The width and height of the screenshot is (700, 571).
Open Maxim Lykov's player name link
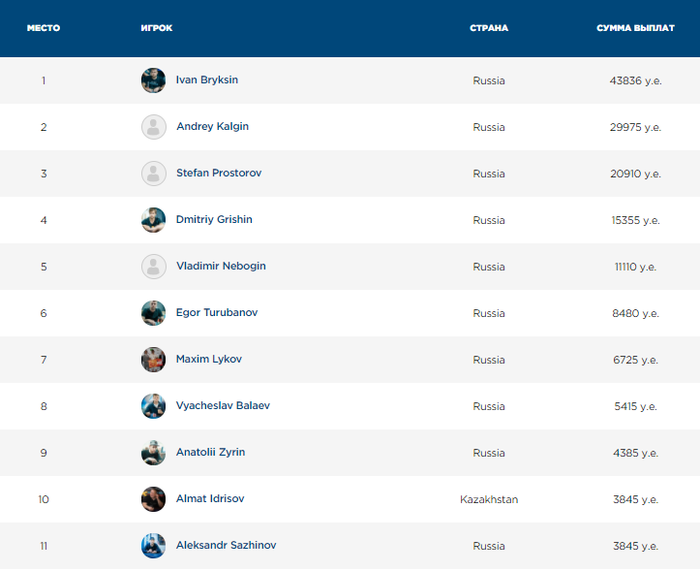point(209,359)
